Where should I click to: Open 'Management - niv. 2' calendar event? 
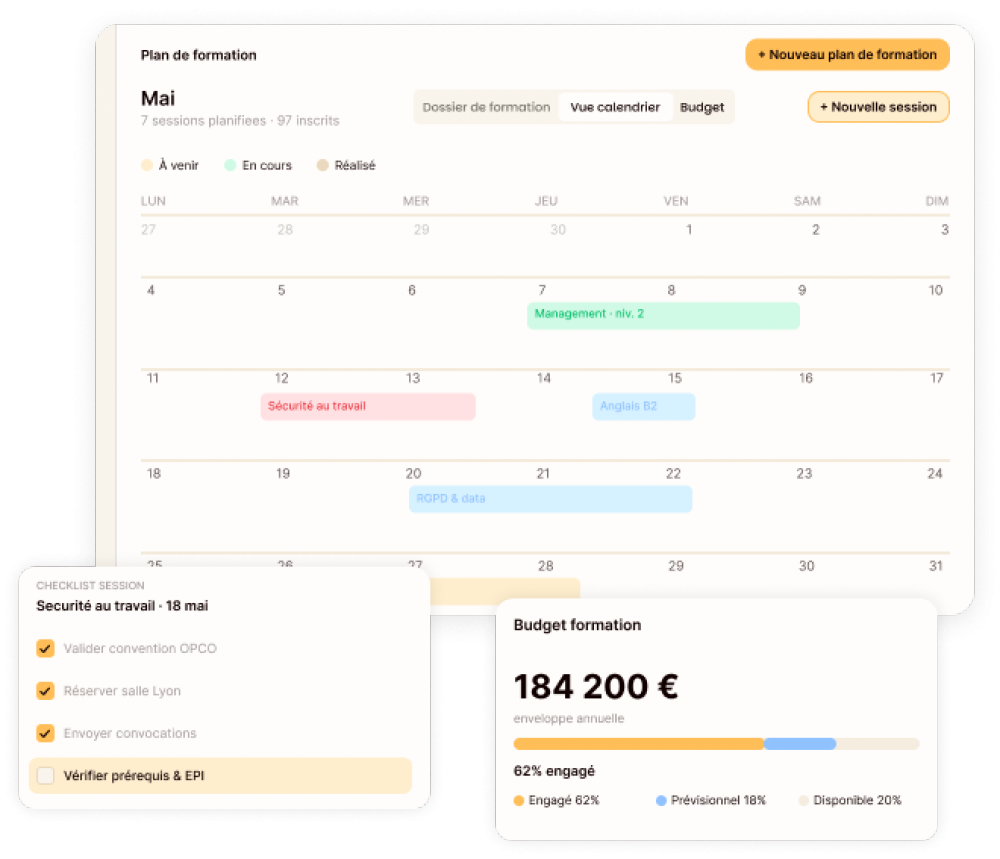click(x=663, y=316)
